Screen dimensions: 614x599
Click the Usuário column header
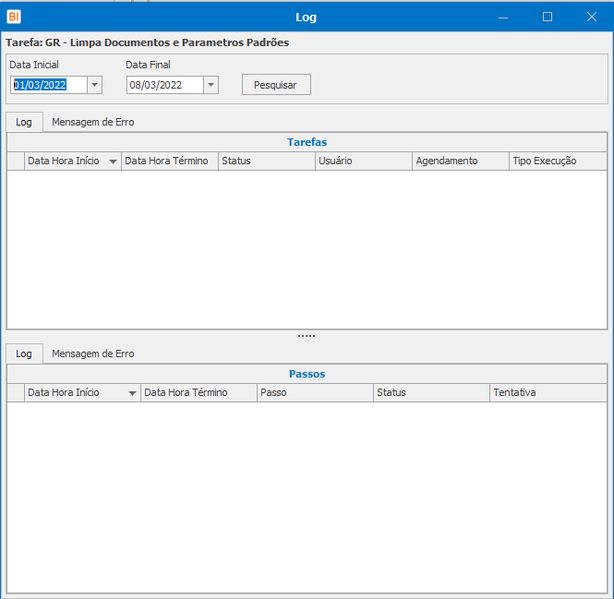[x=364, y=161]
